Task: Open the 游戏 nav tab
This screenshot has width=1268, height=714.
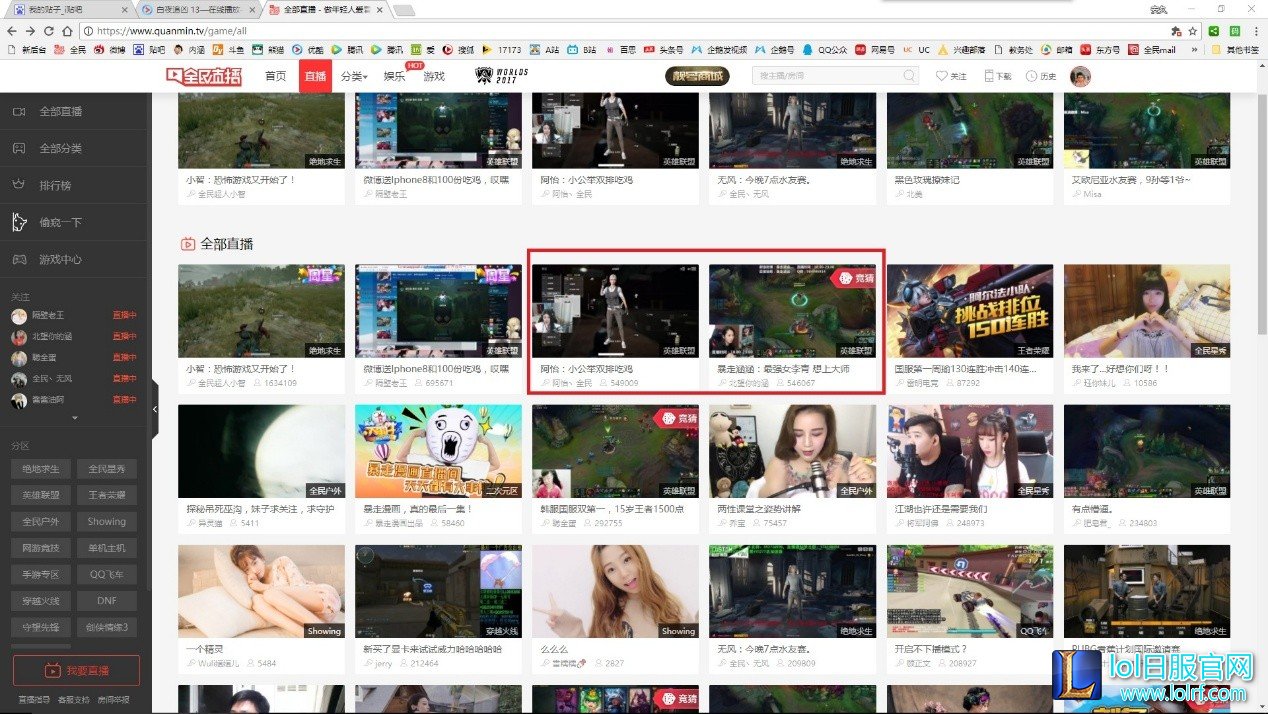Action: click(x=433, y=76)
